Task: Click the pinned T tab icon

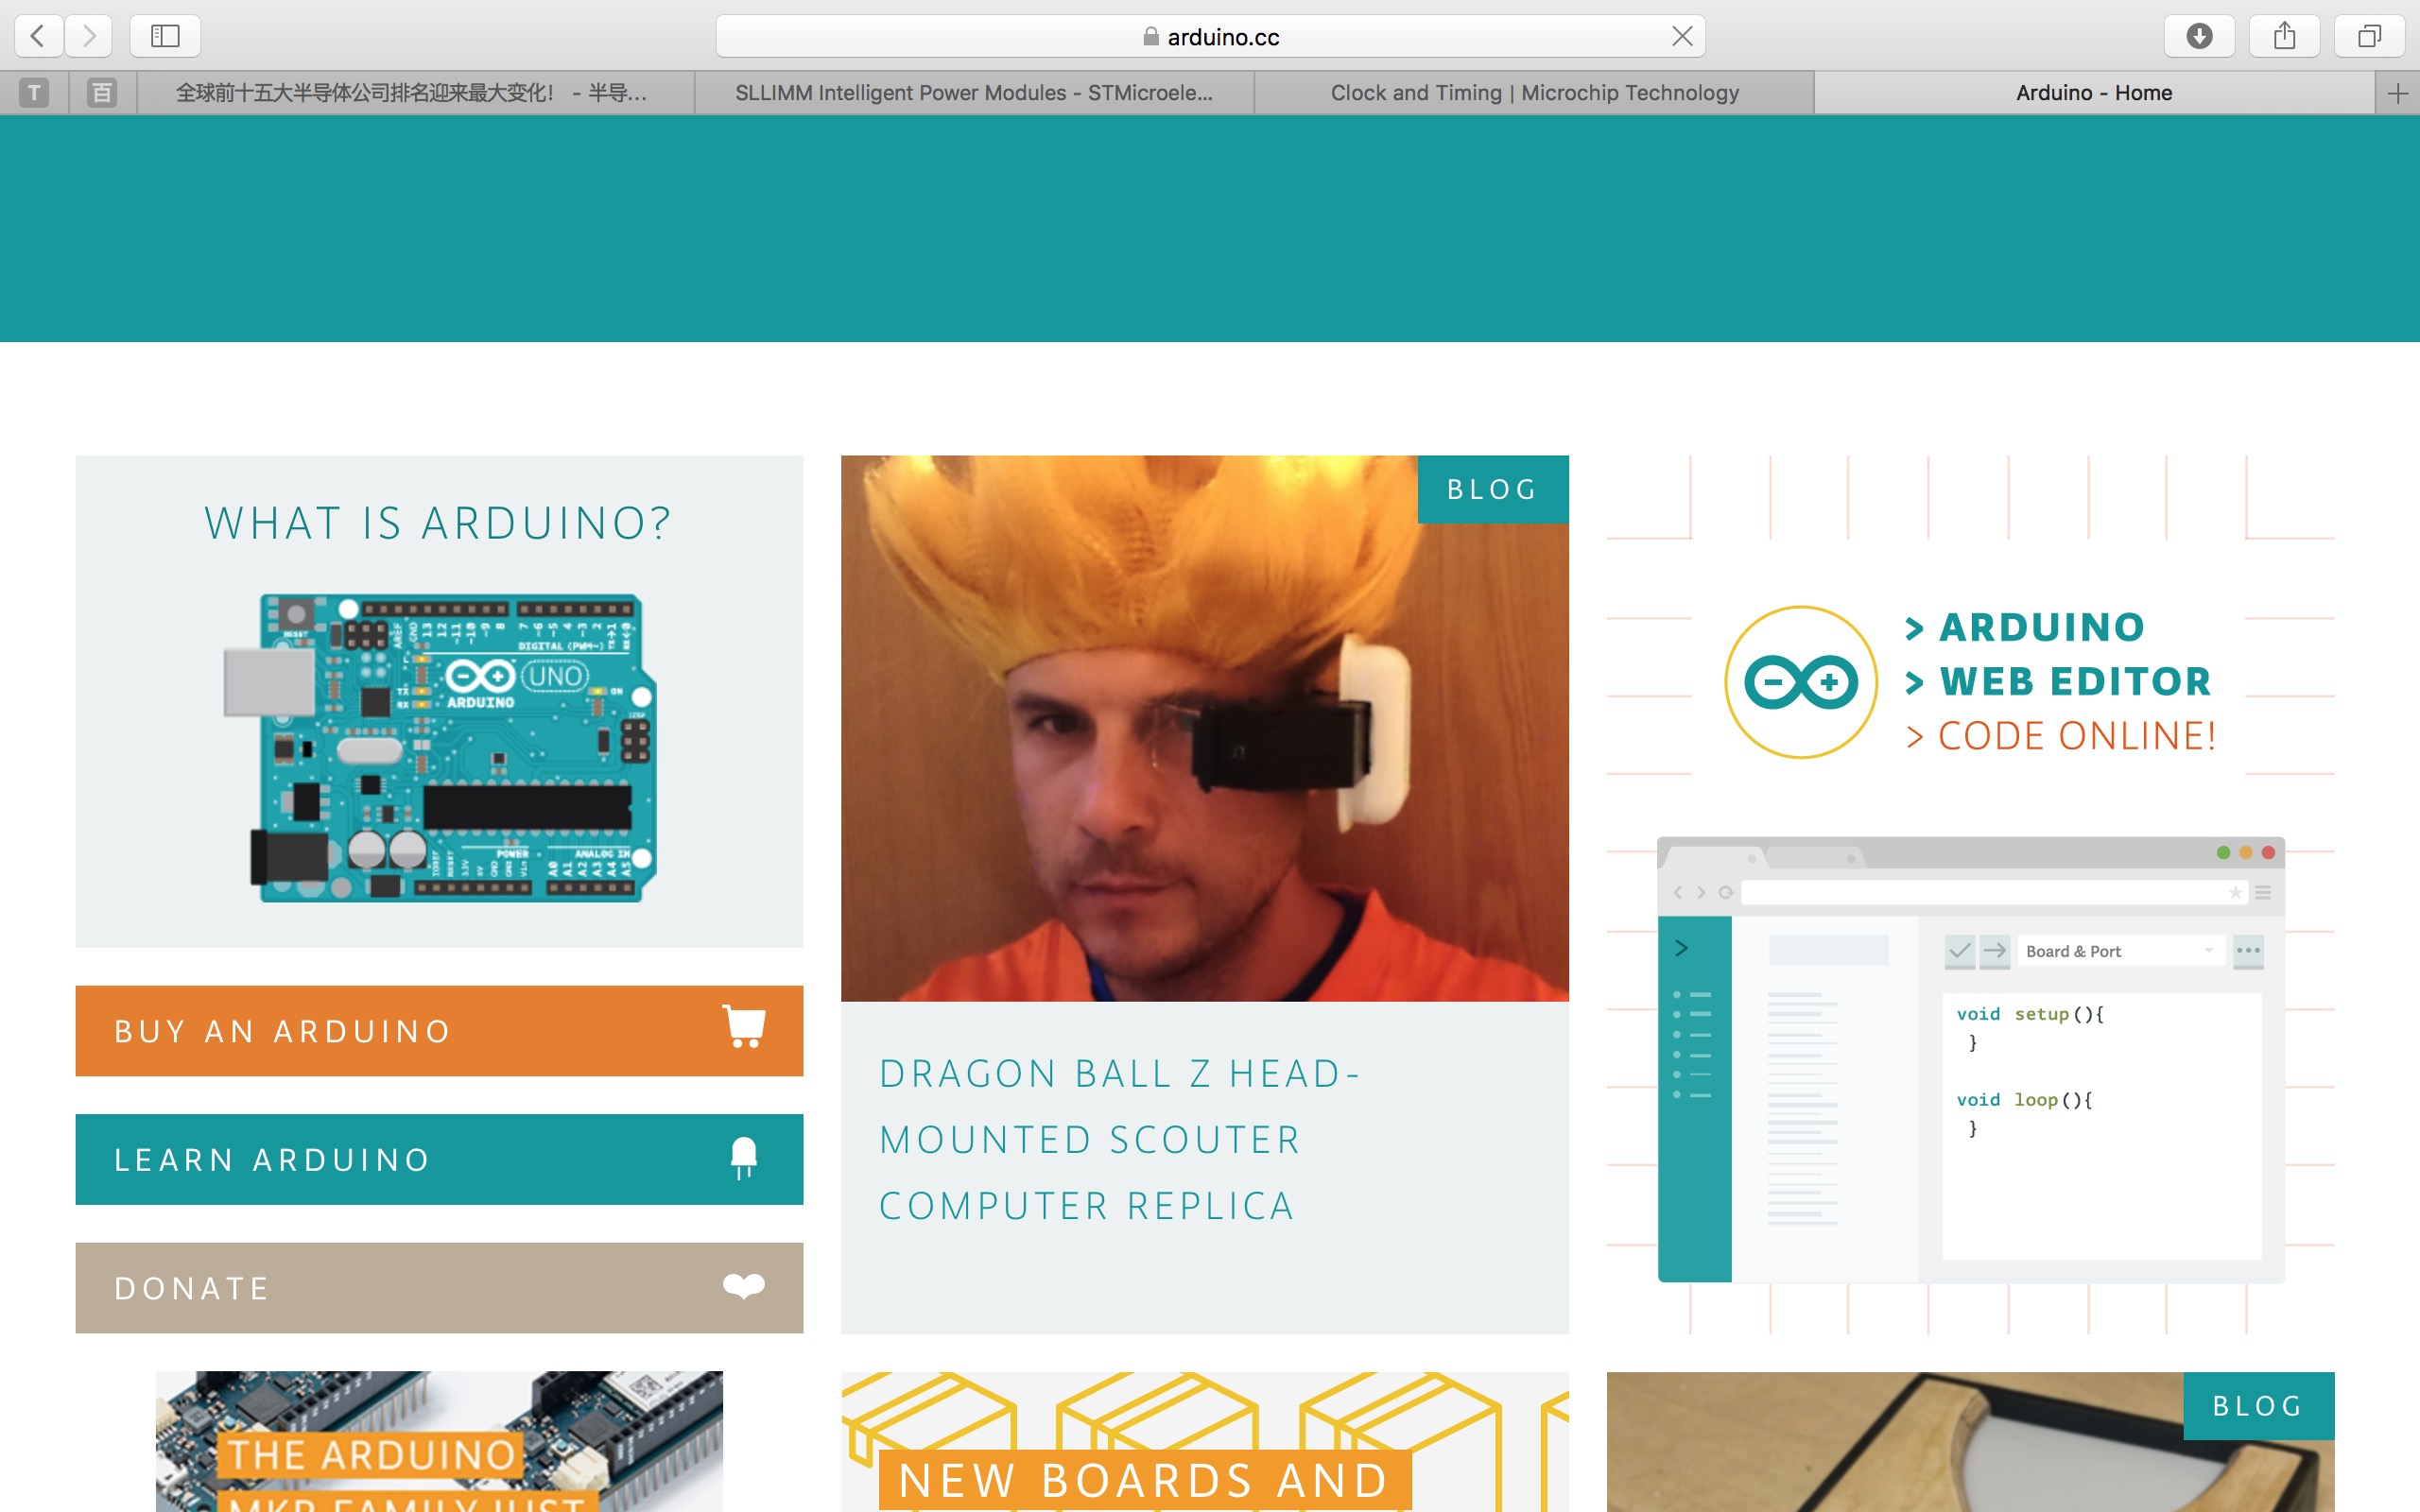Action: click(34, 93)
